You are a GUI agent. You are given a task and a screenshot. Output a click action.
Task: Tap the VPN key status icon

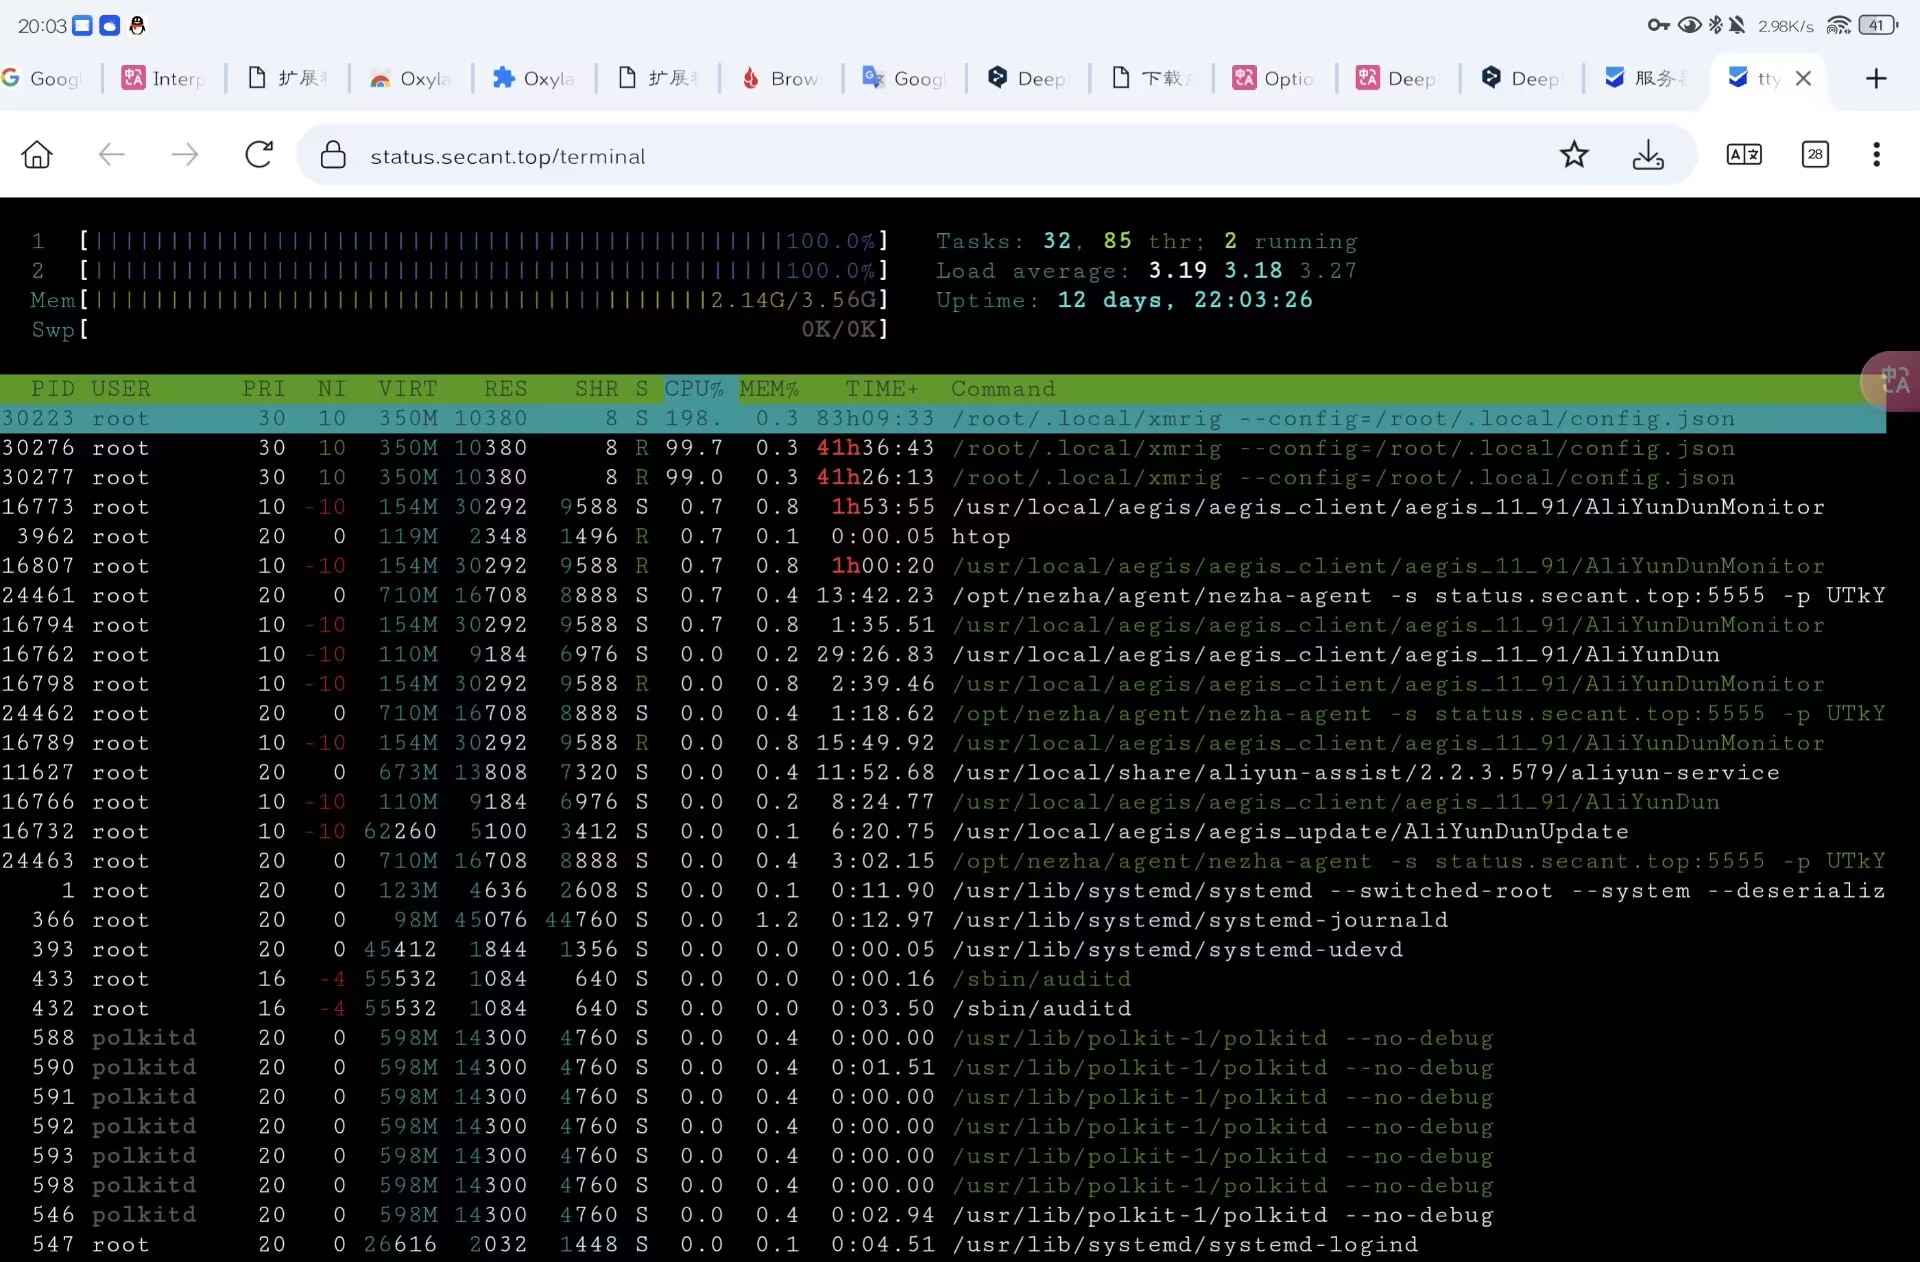(1658, 25)
